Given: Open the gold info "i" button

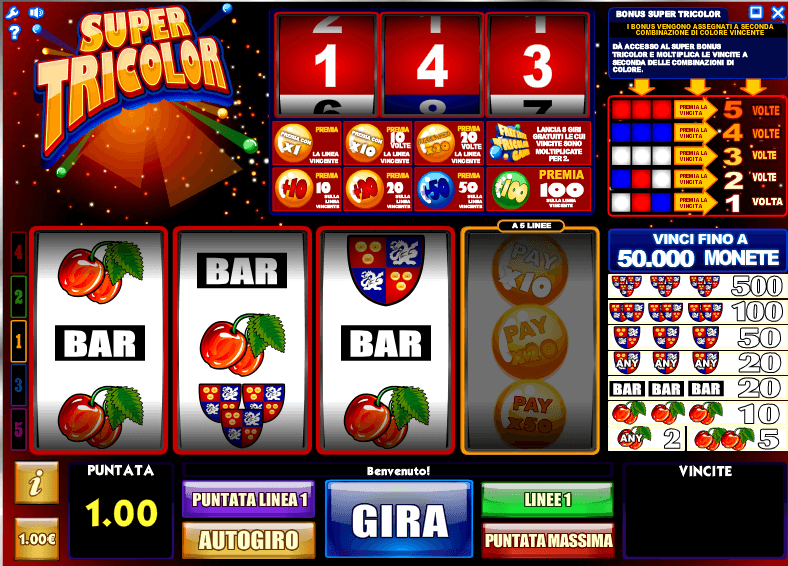Looking at the screenshot, I should tap(36, 483).
